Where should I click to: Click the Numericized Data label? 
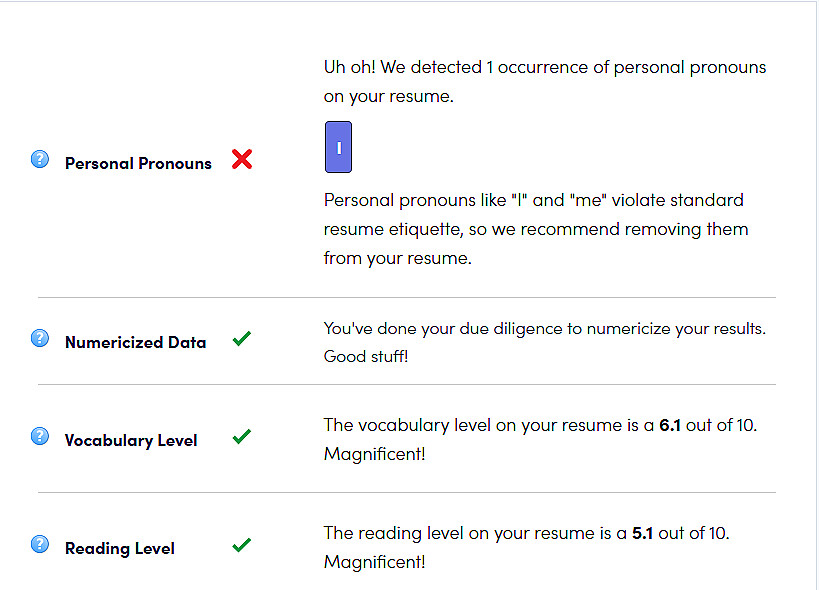coord(135,342)
